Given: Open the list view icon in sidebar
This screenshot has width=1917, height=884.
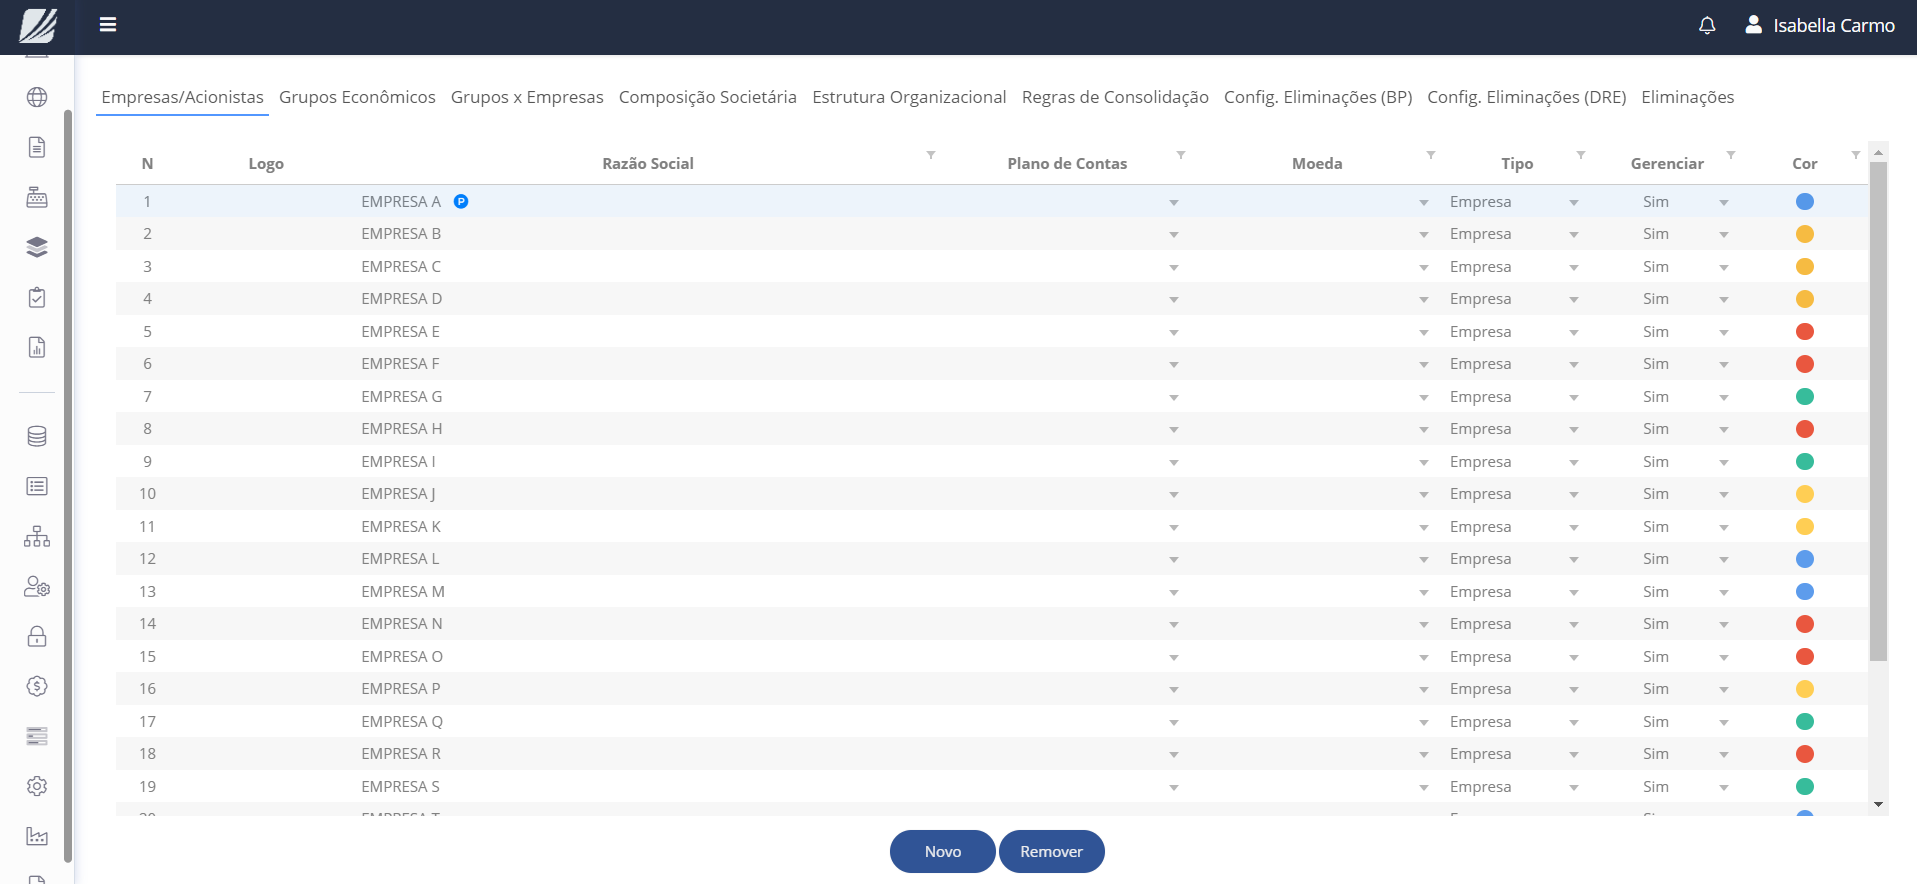Looking at the screenshot, I should click(x=37, y=486).
